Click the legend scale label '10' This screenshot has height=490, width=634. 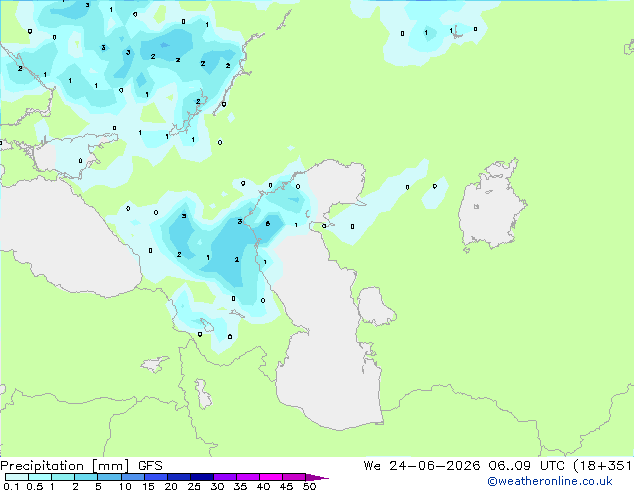pos(125,486)
